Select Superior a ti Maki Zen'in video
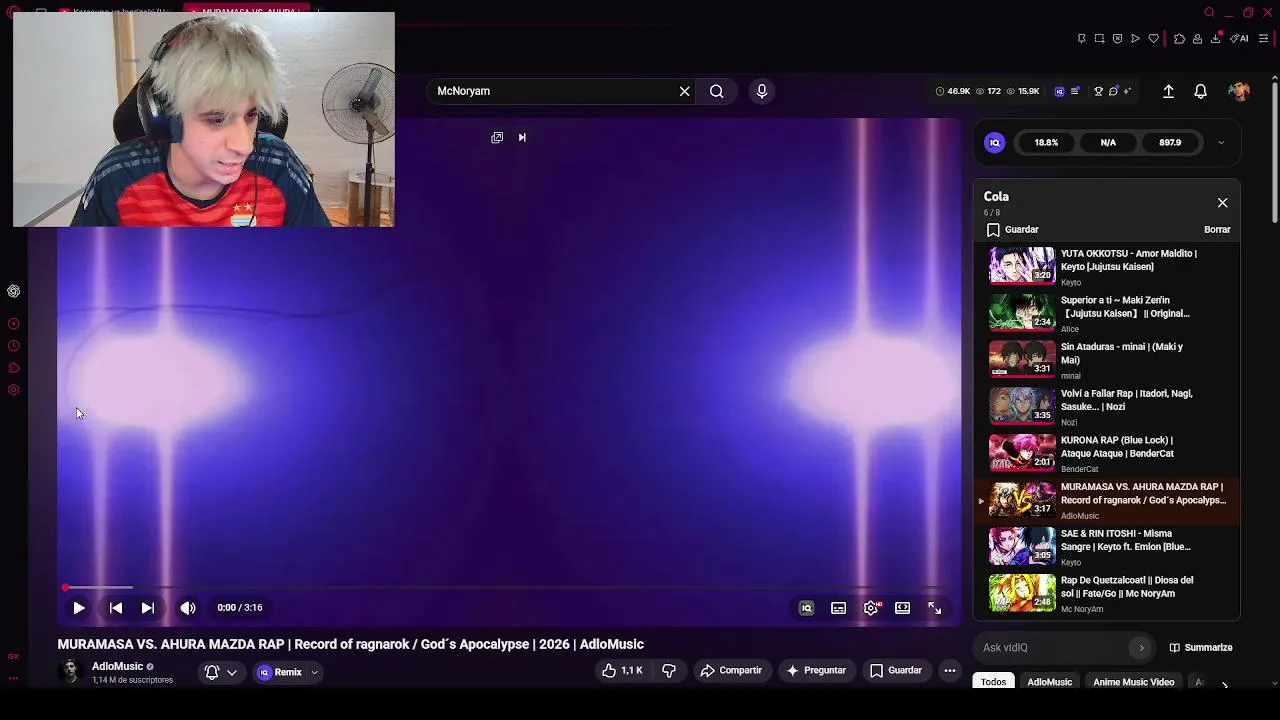Viewport: 1280px width, 720px height. click(1108, 313)
